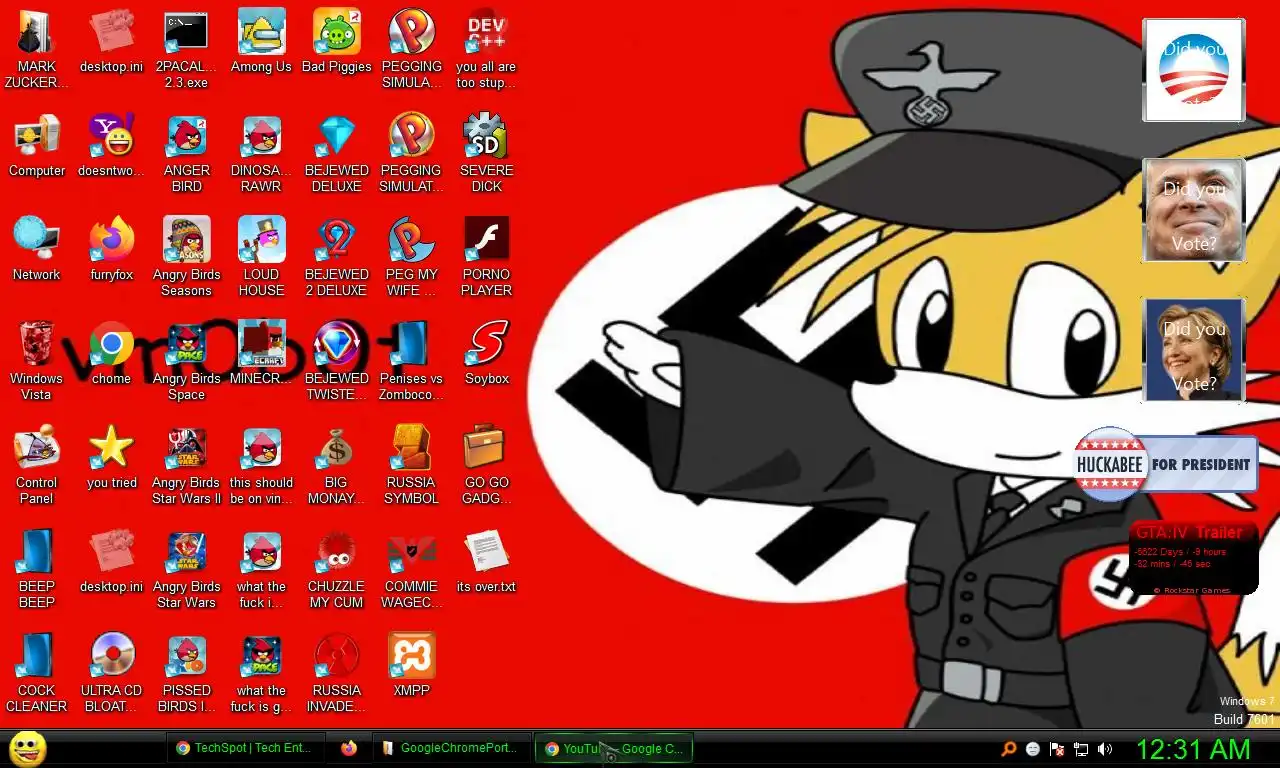Open the Angry Birds Seasons shortcut
The height and width of the screenshot is (768, 1280).
(x=187, y=258)
